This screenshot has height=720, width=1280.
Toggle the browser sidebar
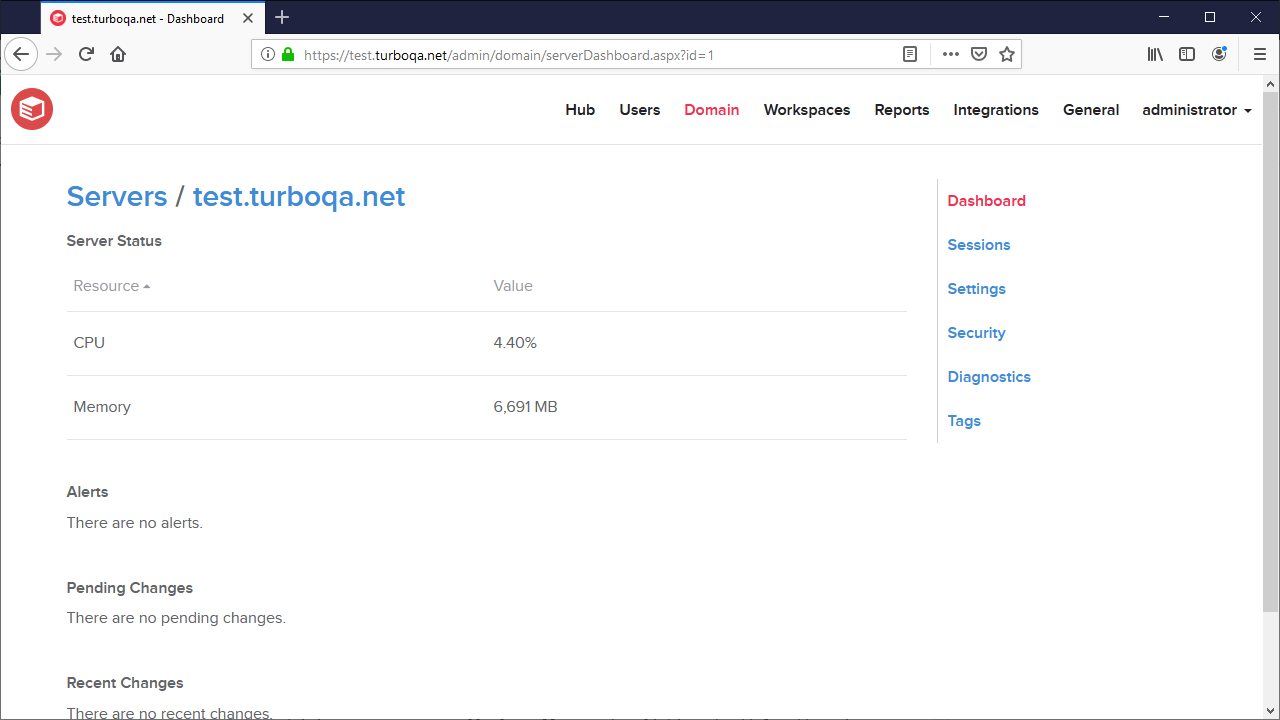pos(1187,54)
